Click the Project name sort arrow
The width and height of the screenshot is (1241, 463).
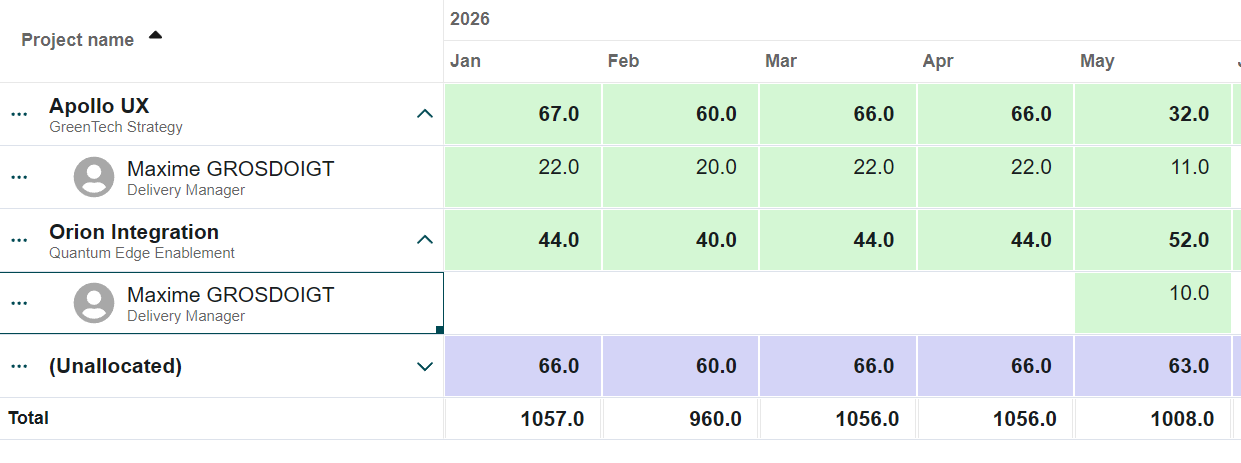click(x=155, y=36)
